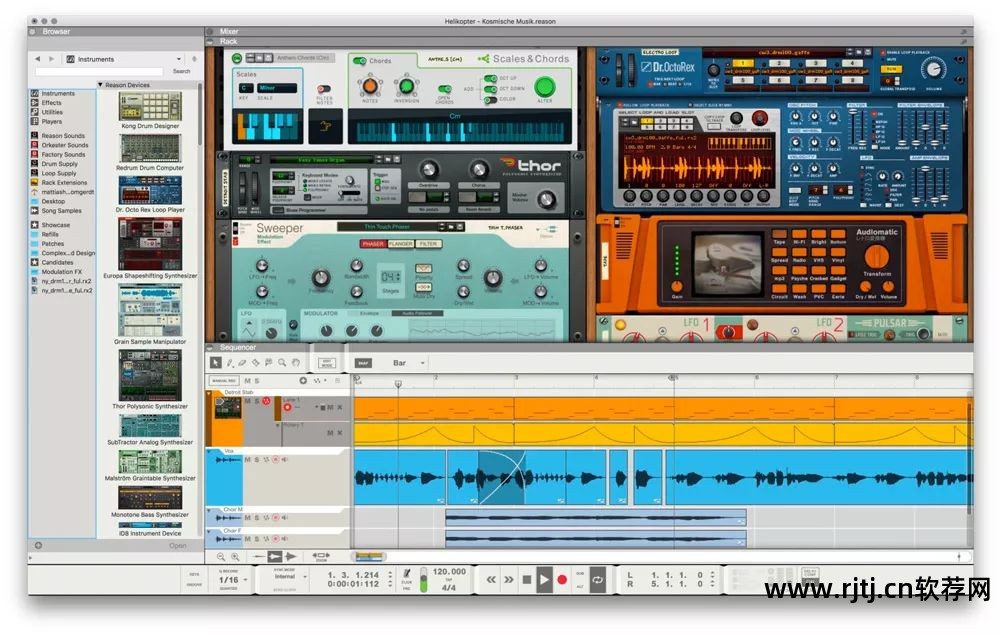The image size is (1000, 635).
Task: Click the green Alter button on Scales & Chords
Action: click(544, 87)
